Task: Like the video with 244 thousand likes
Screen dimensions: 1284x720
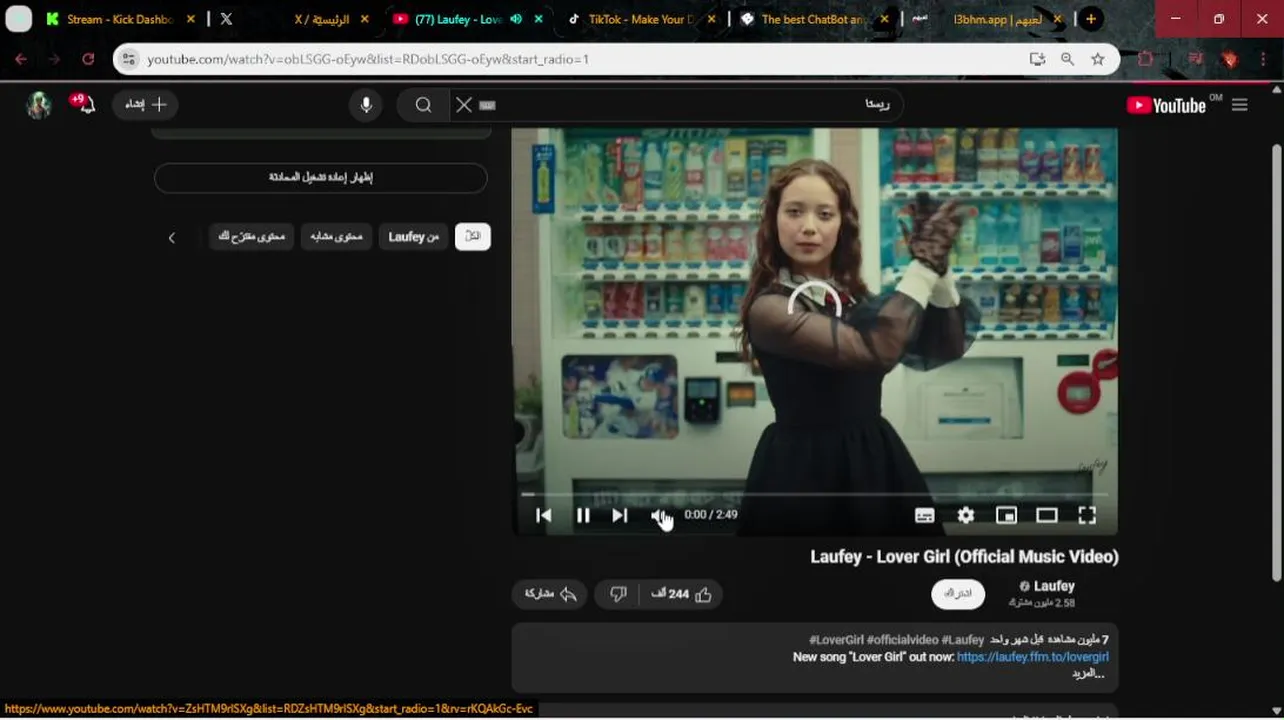Action: tap(681, 594)
